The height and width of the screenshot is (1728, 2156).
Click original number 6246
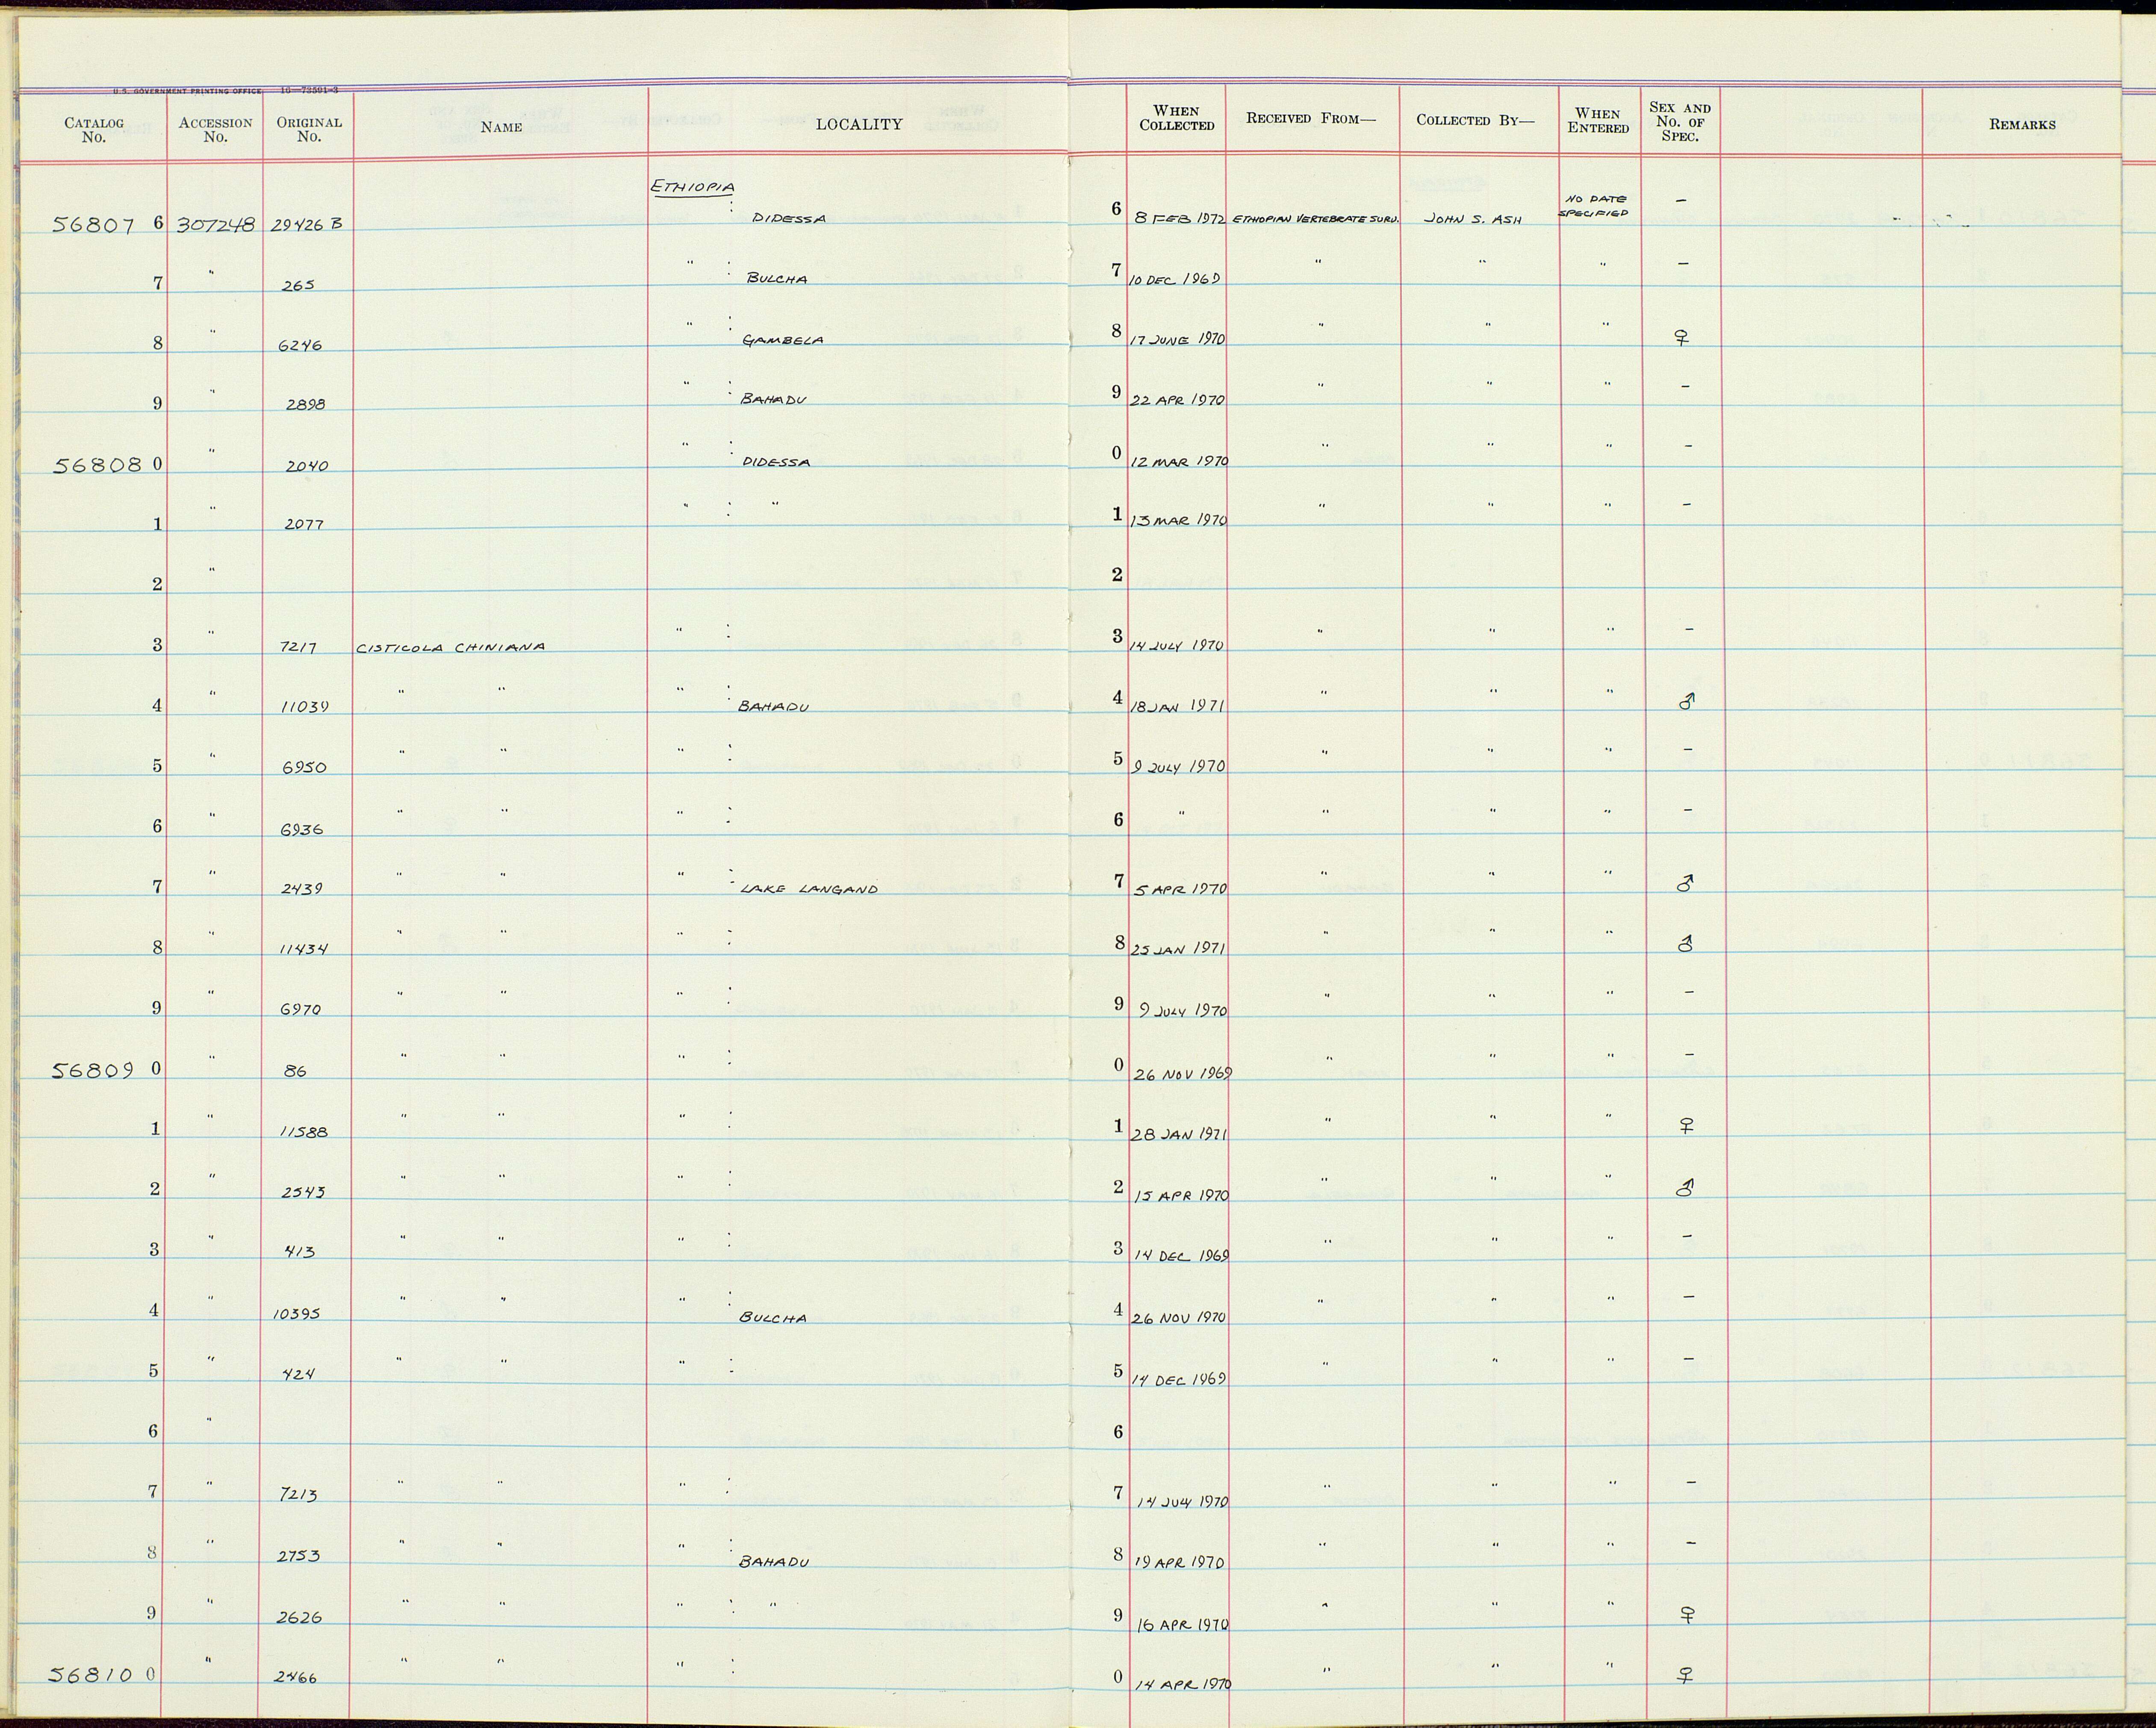click(x=300, y=346)
